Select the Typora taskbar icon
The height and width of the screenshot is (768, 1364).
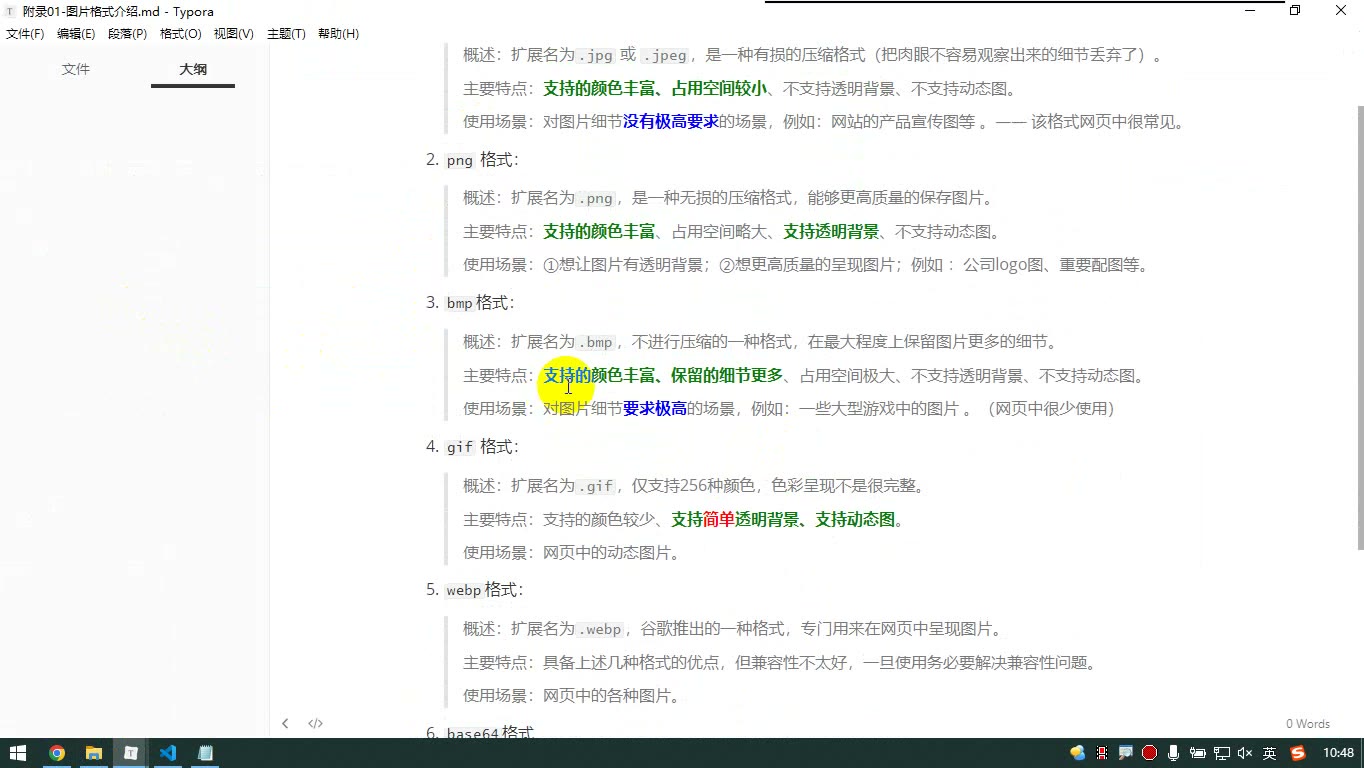[x=131, y=753]
